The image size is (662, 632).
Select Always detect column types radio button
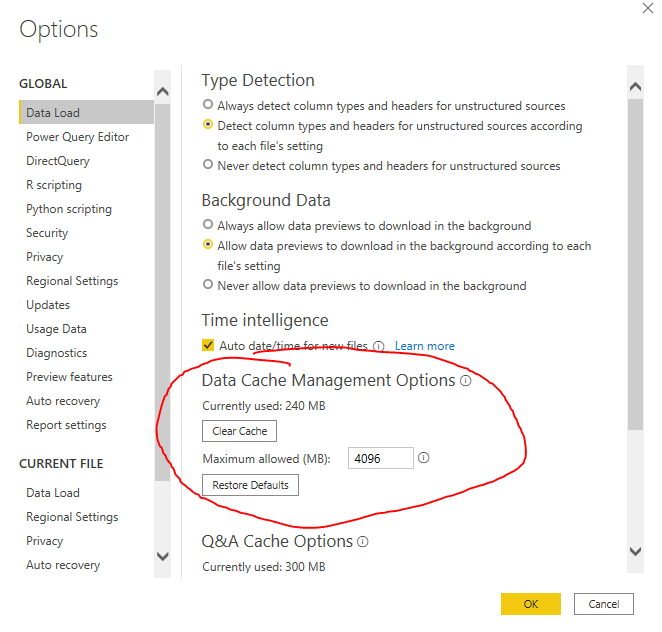[208, 104]
